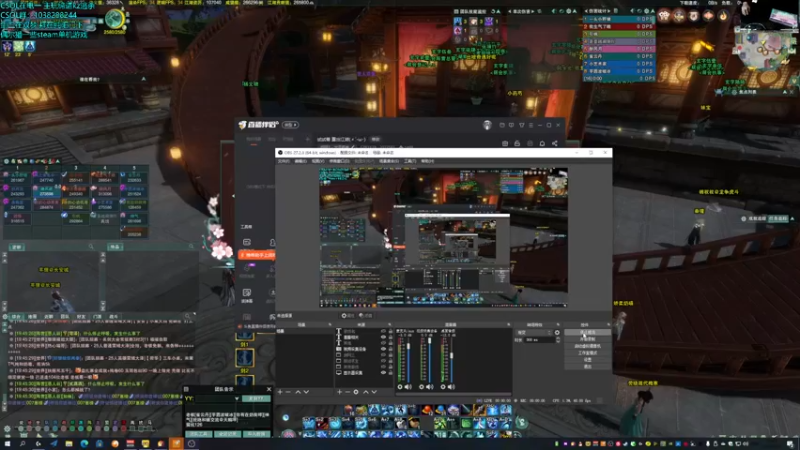The width and height of the screenshot is (800, 450).
Task: Pop out the Audio Mixer dock panel icon
Action: pyautogui.click(x=509, y=324)
